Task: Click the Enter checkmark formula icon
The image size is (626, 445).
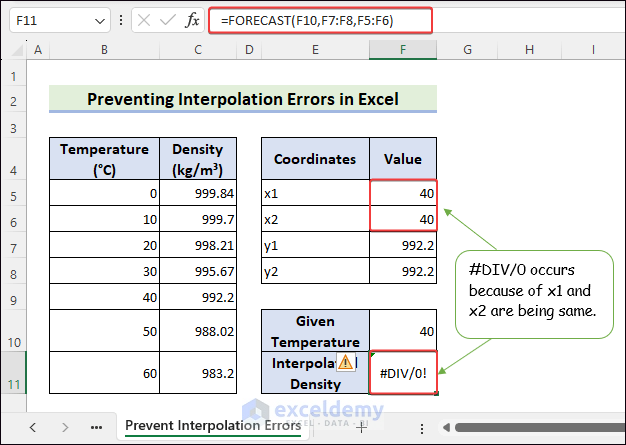Action: click(168, 20)
